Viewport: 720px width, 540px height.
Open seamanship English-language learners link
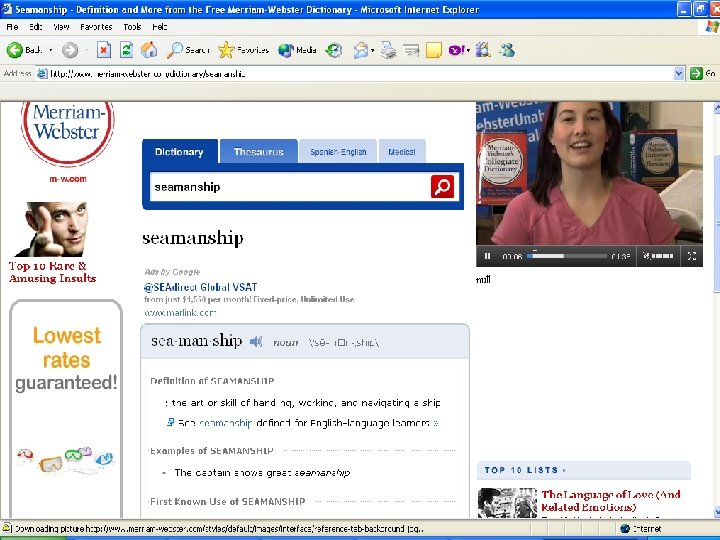[x=226, y=422]
